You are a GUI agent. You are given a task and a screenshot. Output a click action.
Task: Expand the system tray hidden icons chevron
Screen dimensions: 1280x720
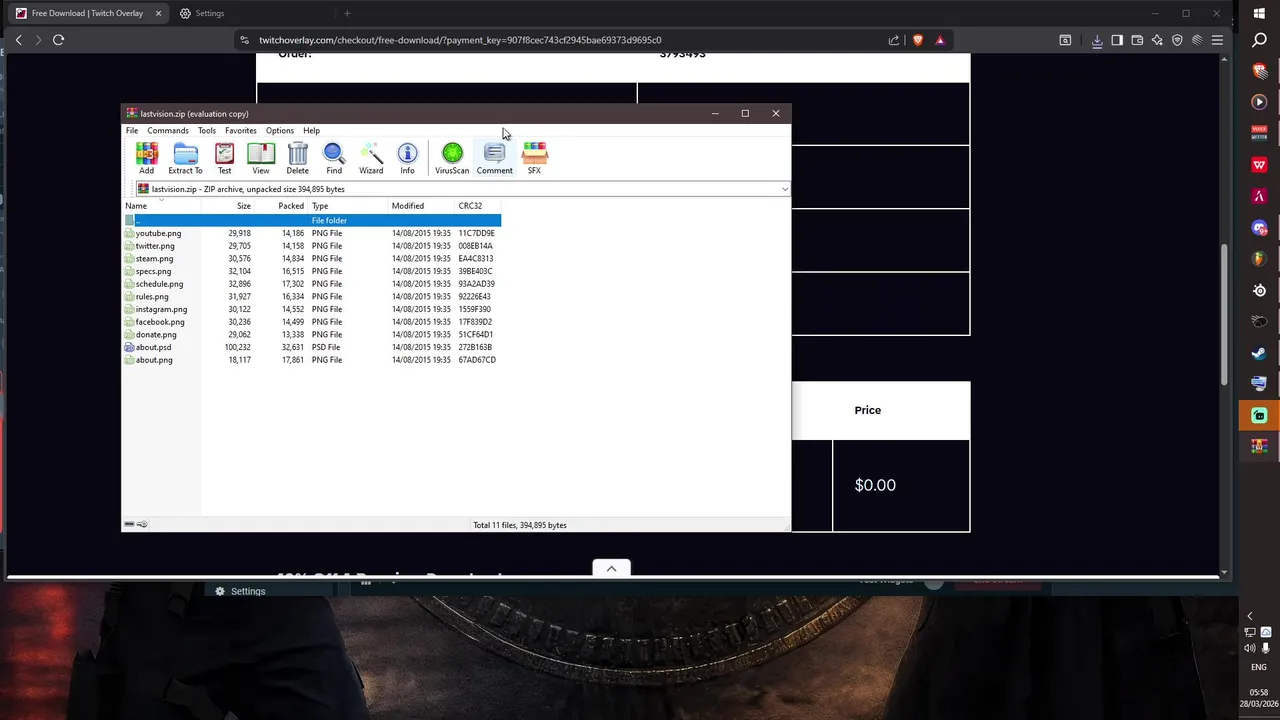tap(1249, 617)
